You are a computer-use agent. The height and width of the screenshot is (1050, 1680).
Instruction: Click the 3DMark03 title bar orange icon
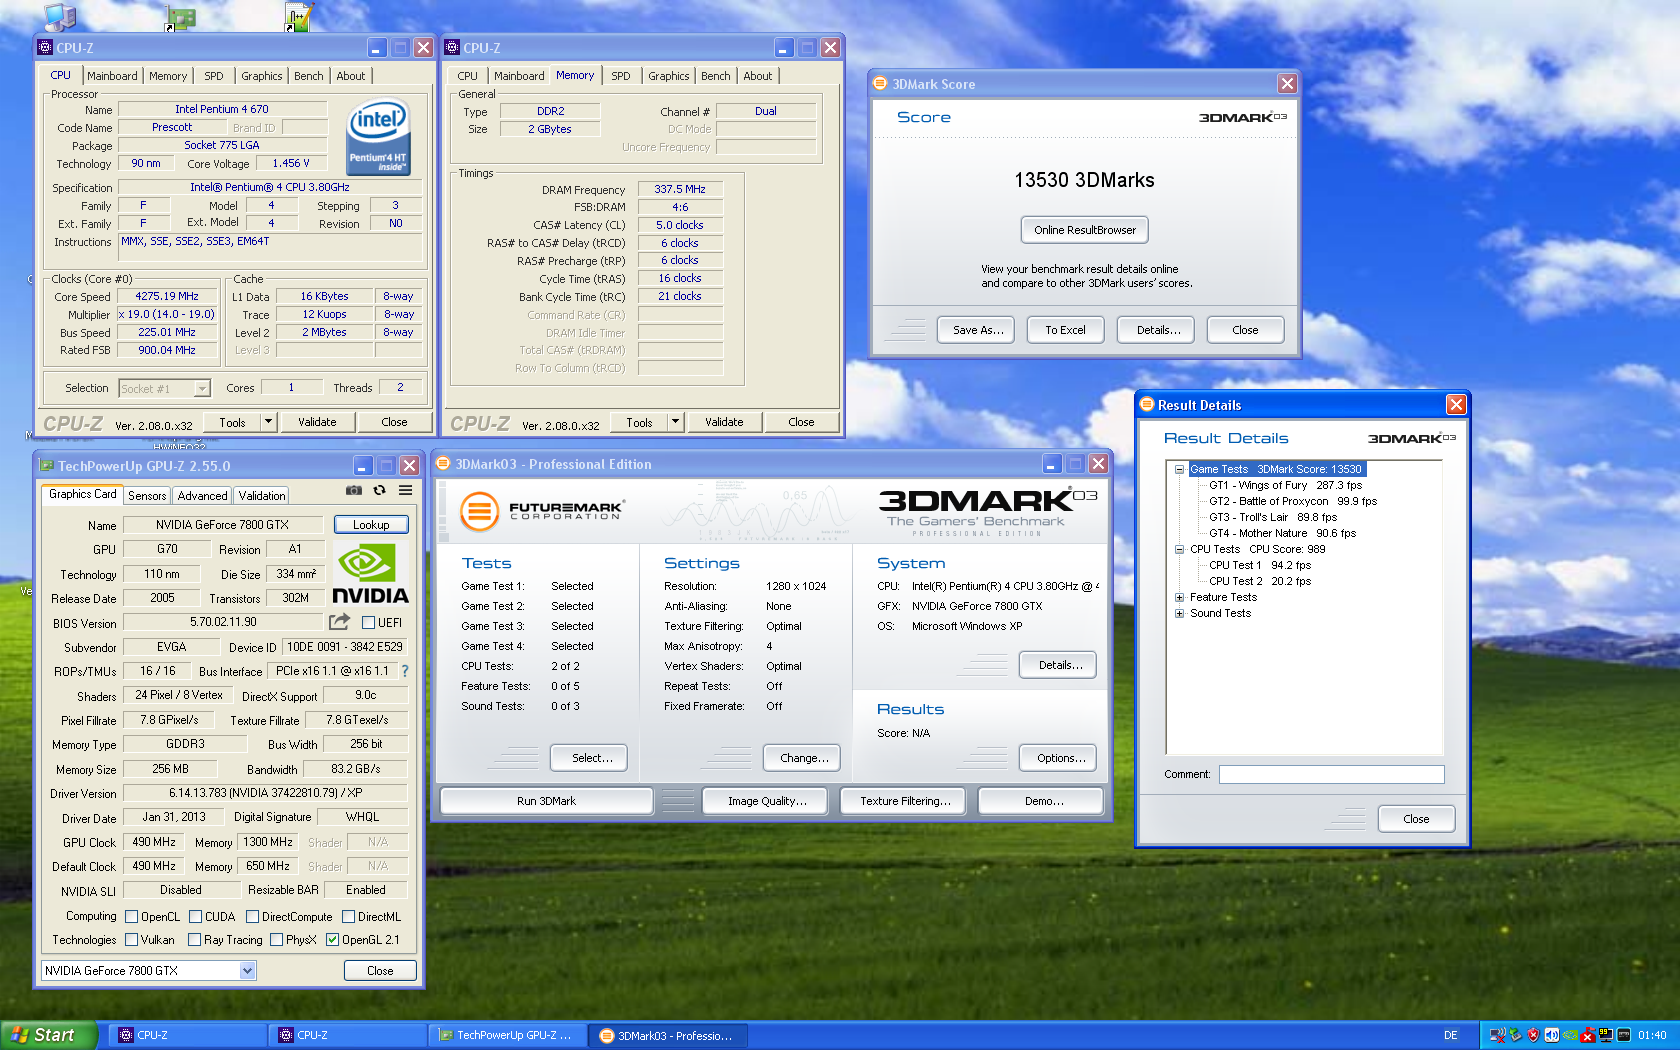tap(443, 463)
